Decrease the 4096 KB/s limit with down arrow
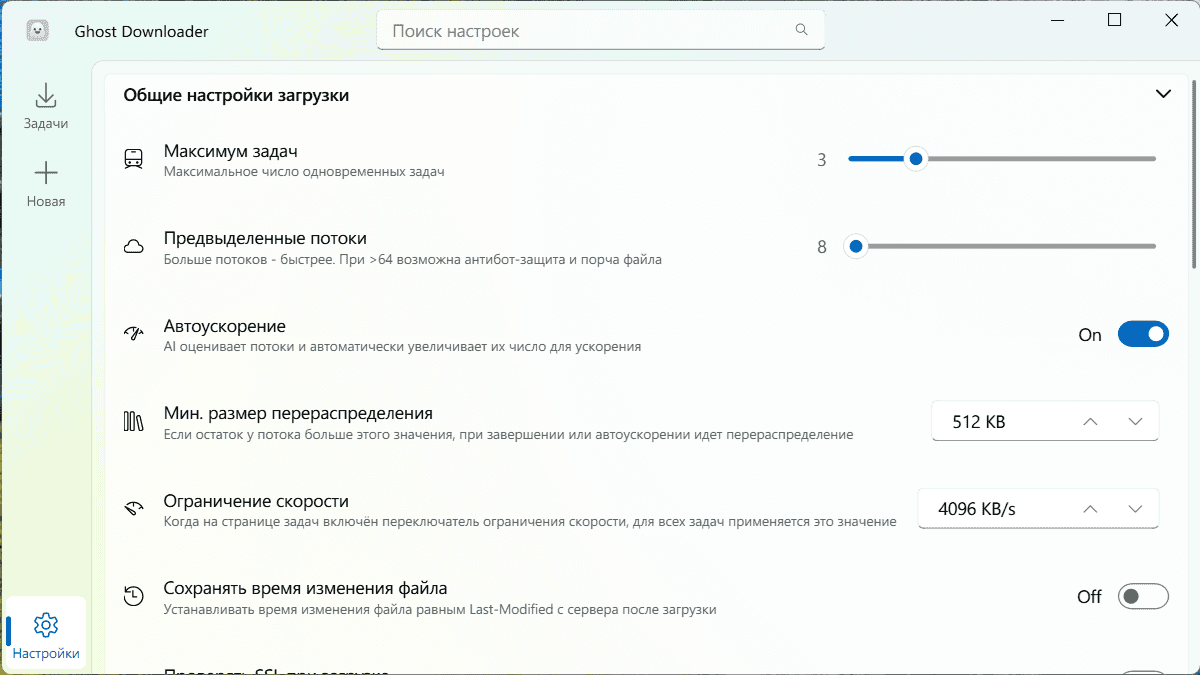1200x675 pixels. pos(1135,509)
